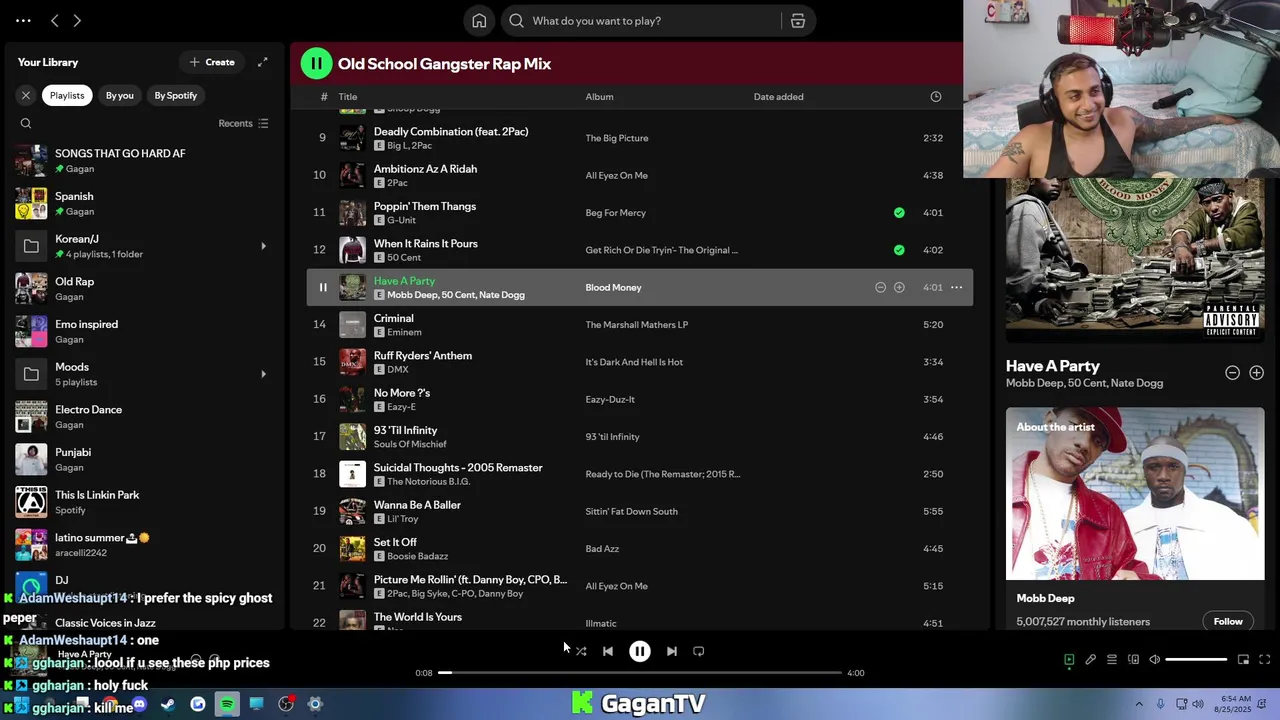
Task: Navigate forward with the right arrow
Action: click(x=77, y=20)
